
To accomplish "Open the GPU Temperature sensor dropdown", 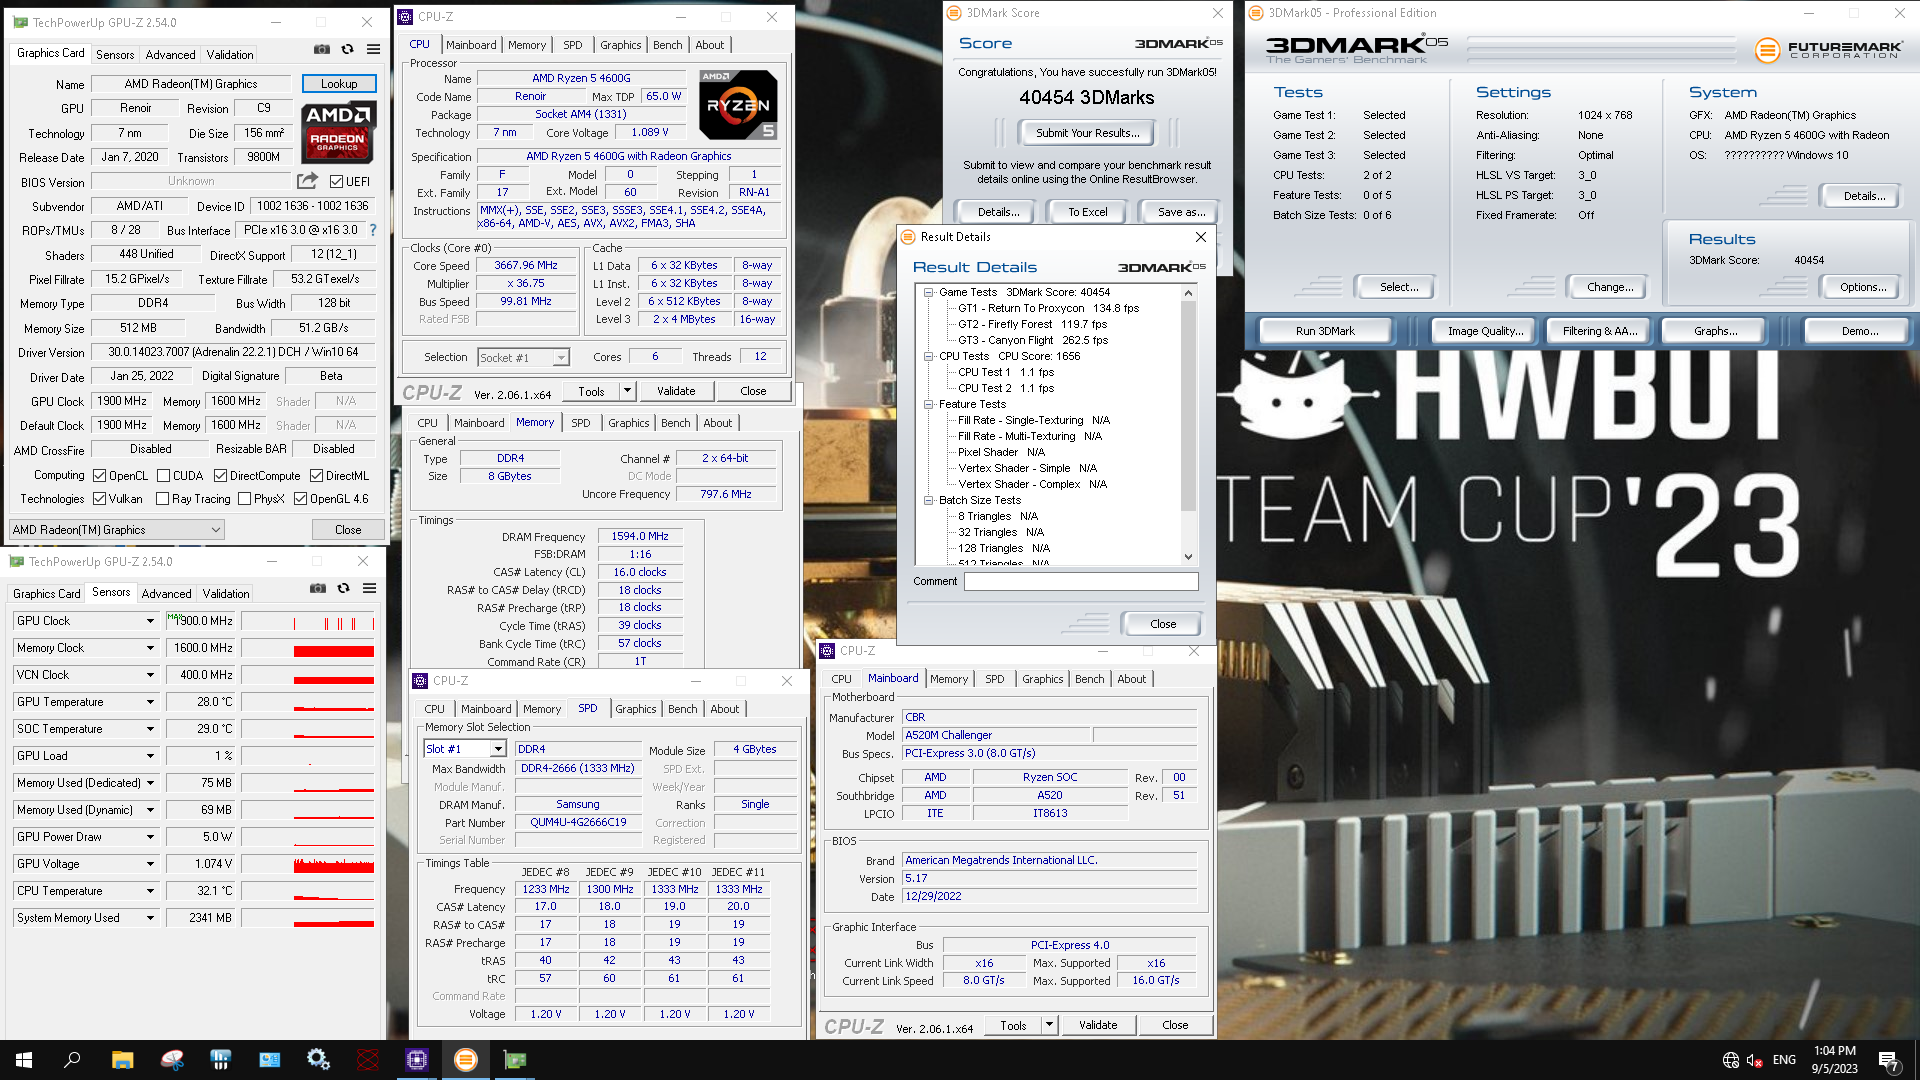I will (x=150, y=702).
